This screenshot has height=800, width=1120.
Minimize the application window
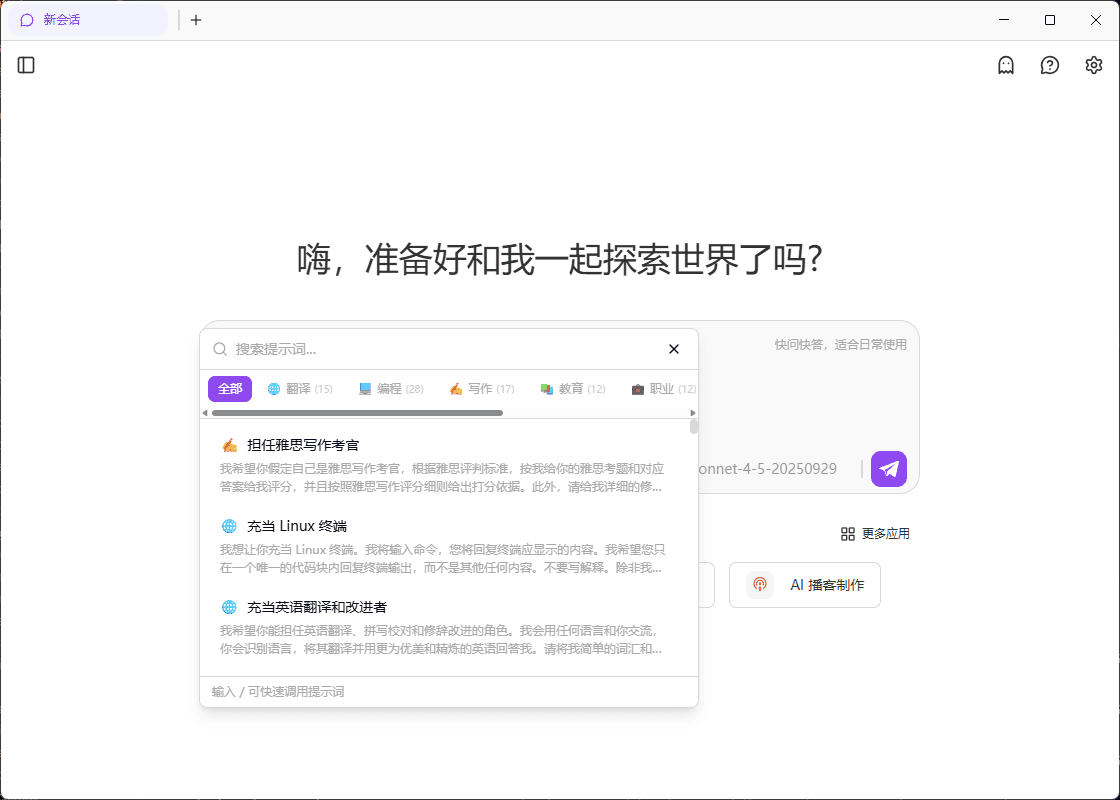[x=1004, y=20]
